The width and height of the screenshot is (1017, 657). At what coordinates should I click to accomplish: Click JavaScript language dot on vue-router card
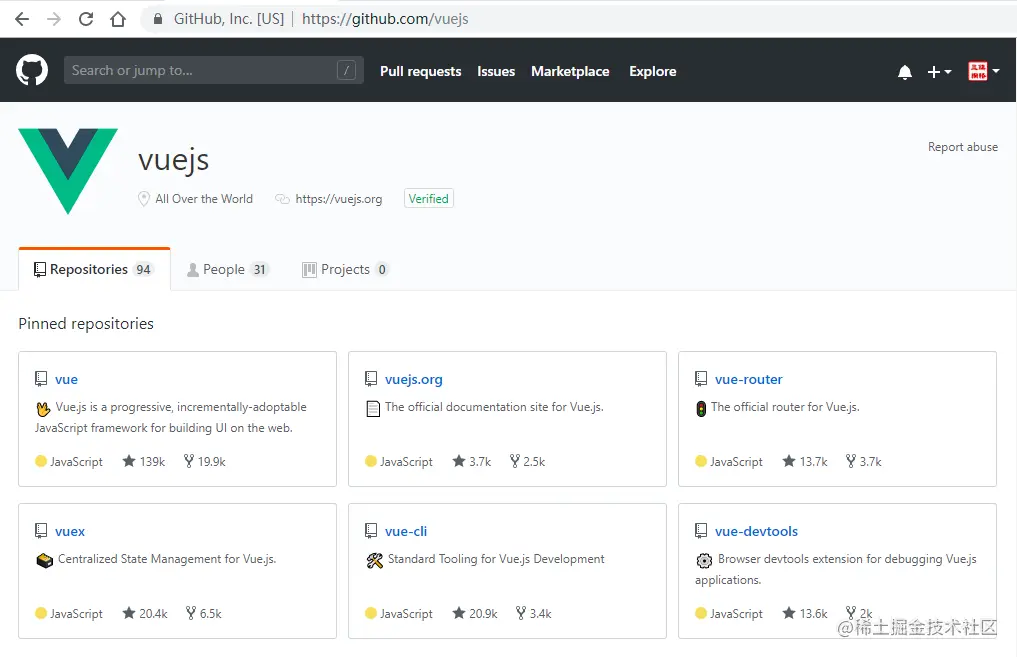coord(700,461)
